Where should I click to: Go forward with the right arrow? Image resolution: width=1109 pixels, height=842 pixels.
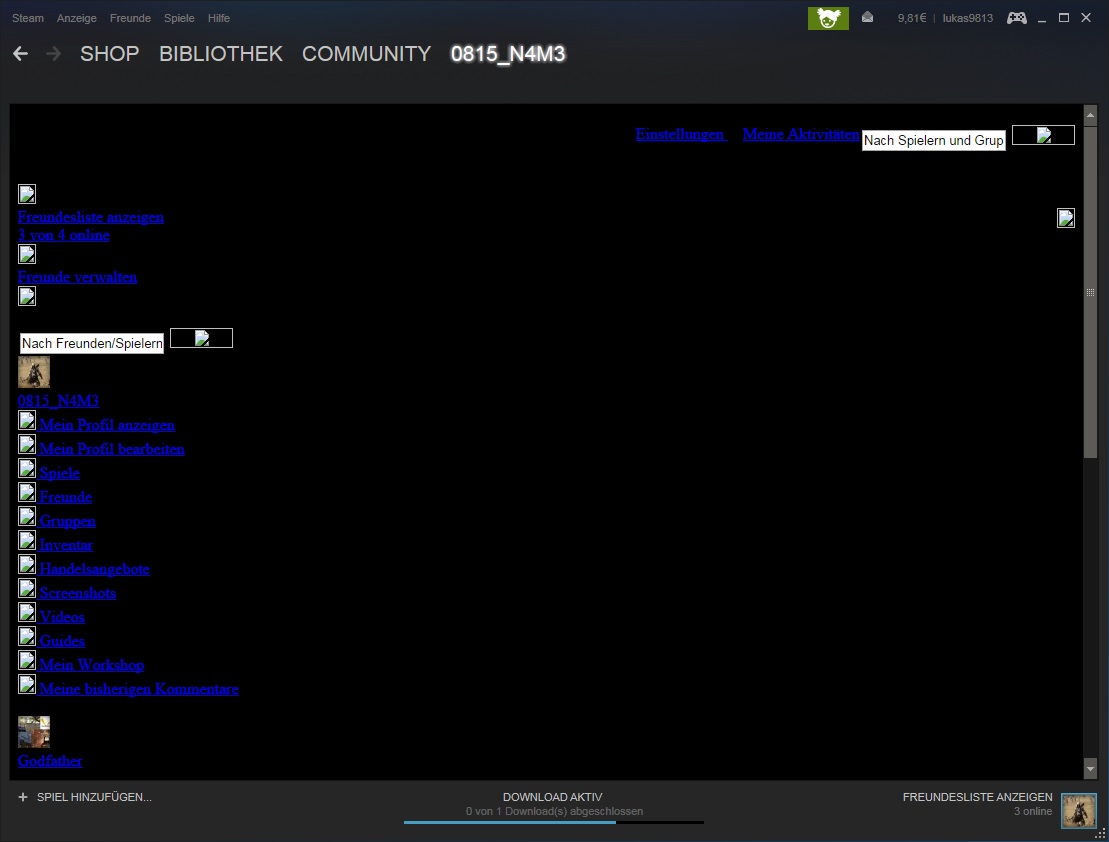[x=53, y=54]
